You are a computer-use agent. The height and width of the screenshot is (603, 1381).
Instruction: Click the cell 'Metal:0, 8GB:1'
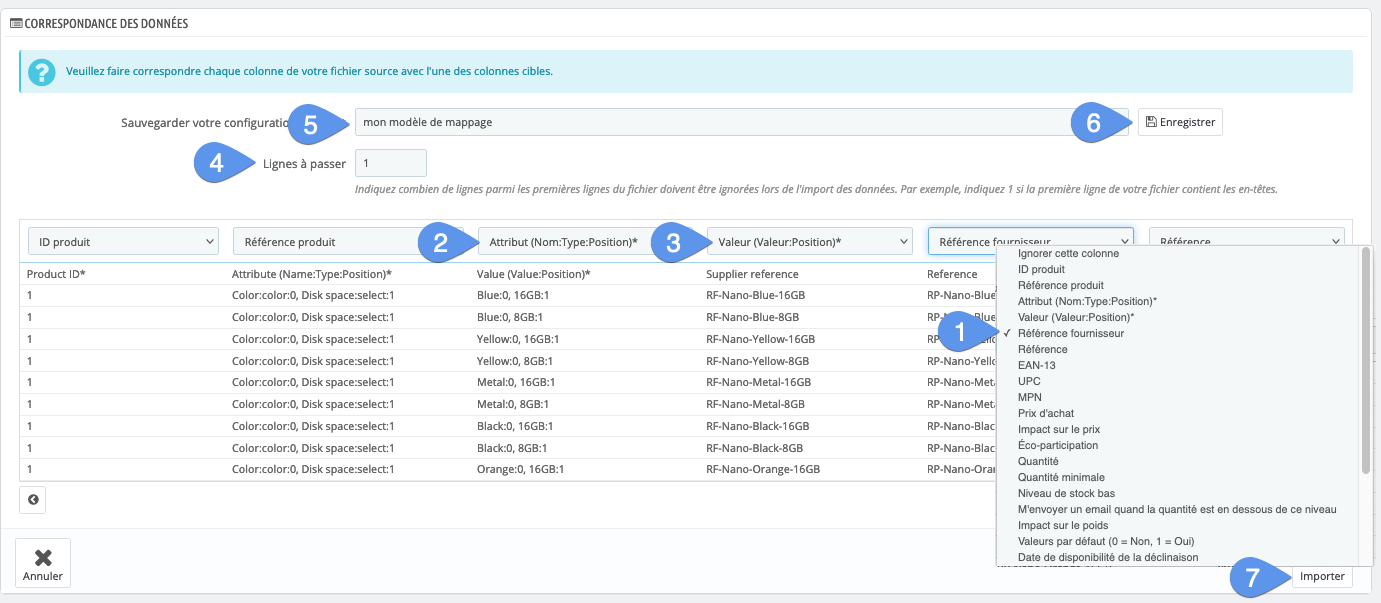pyautogui.click(x=513, y=404)
